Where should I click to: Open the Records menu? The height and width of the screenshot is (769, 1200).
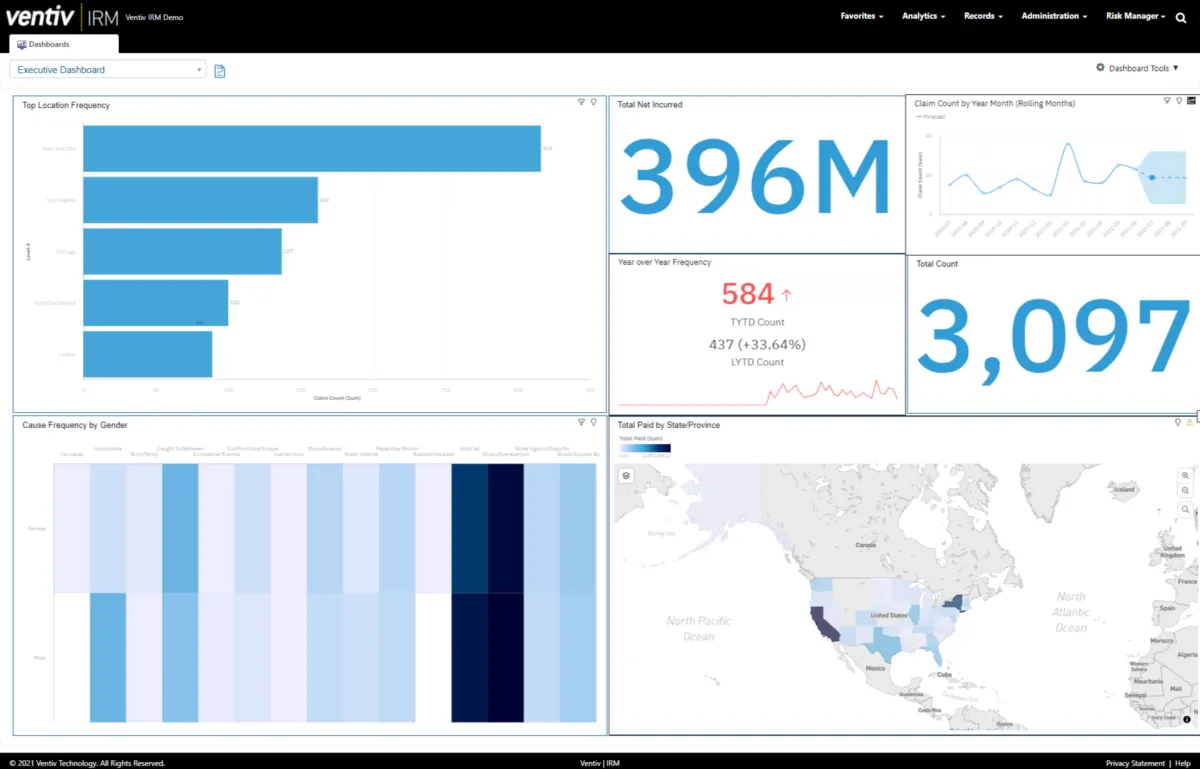click(x=983, y=16)
